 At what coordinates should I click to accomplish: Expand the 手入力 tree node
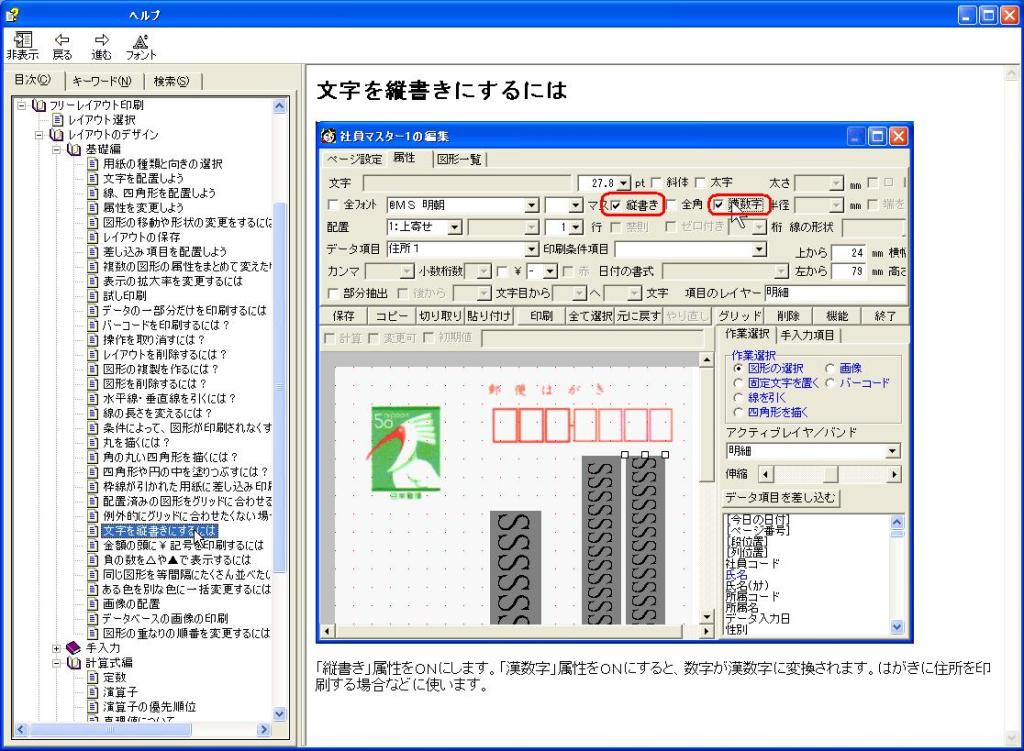[x=57, y=648]
